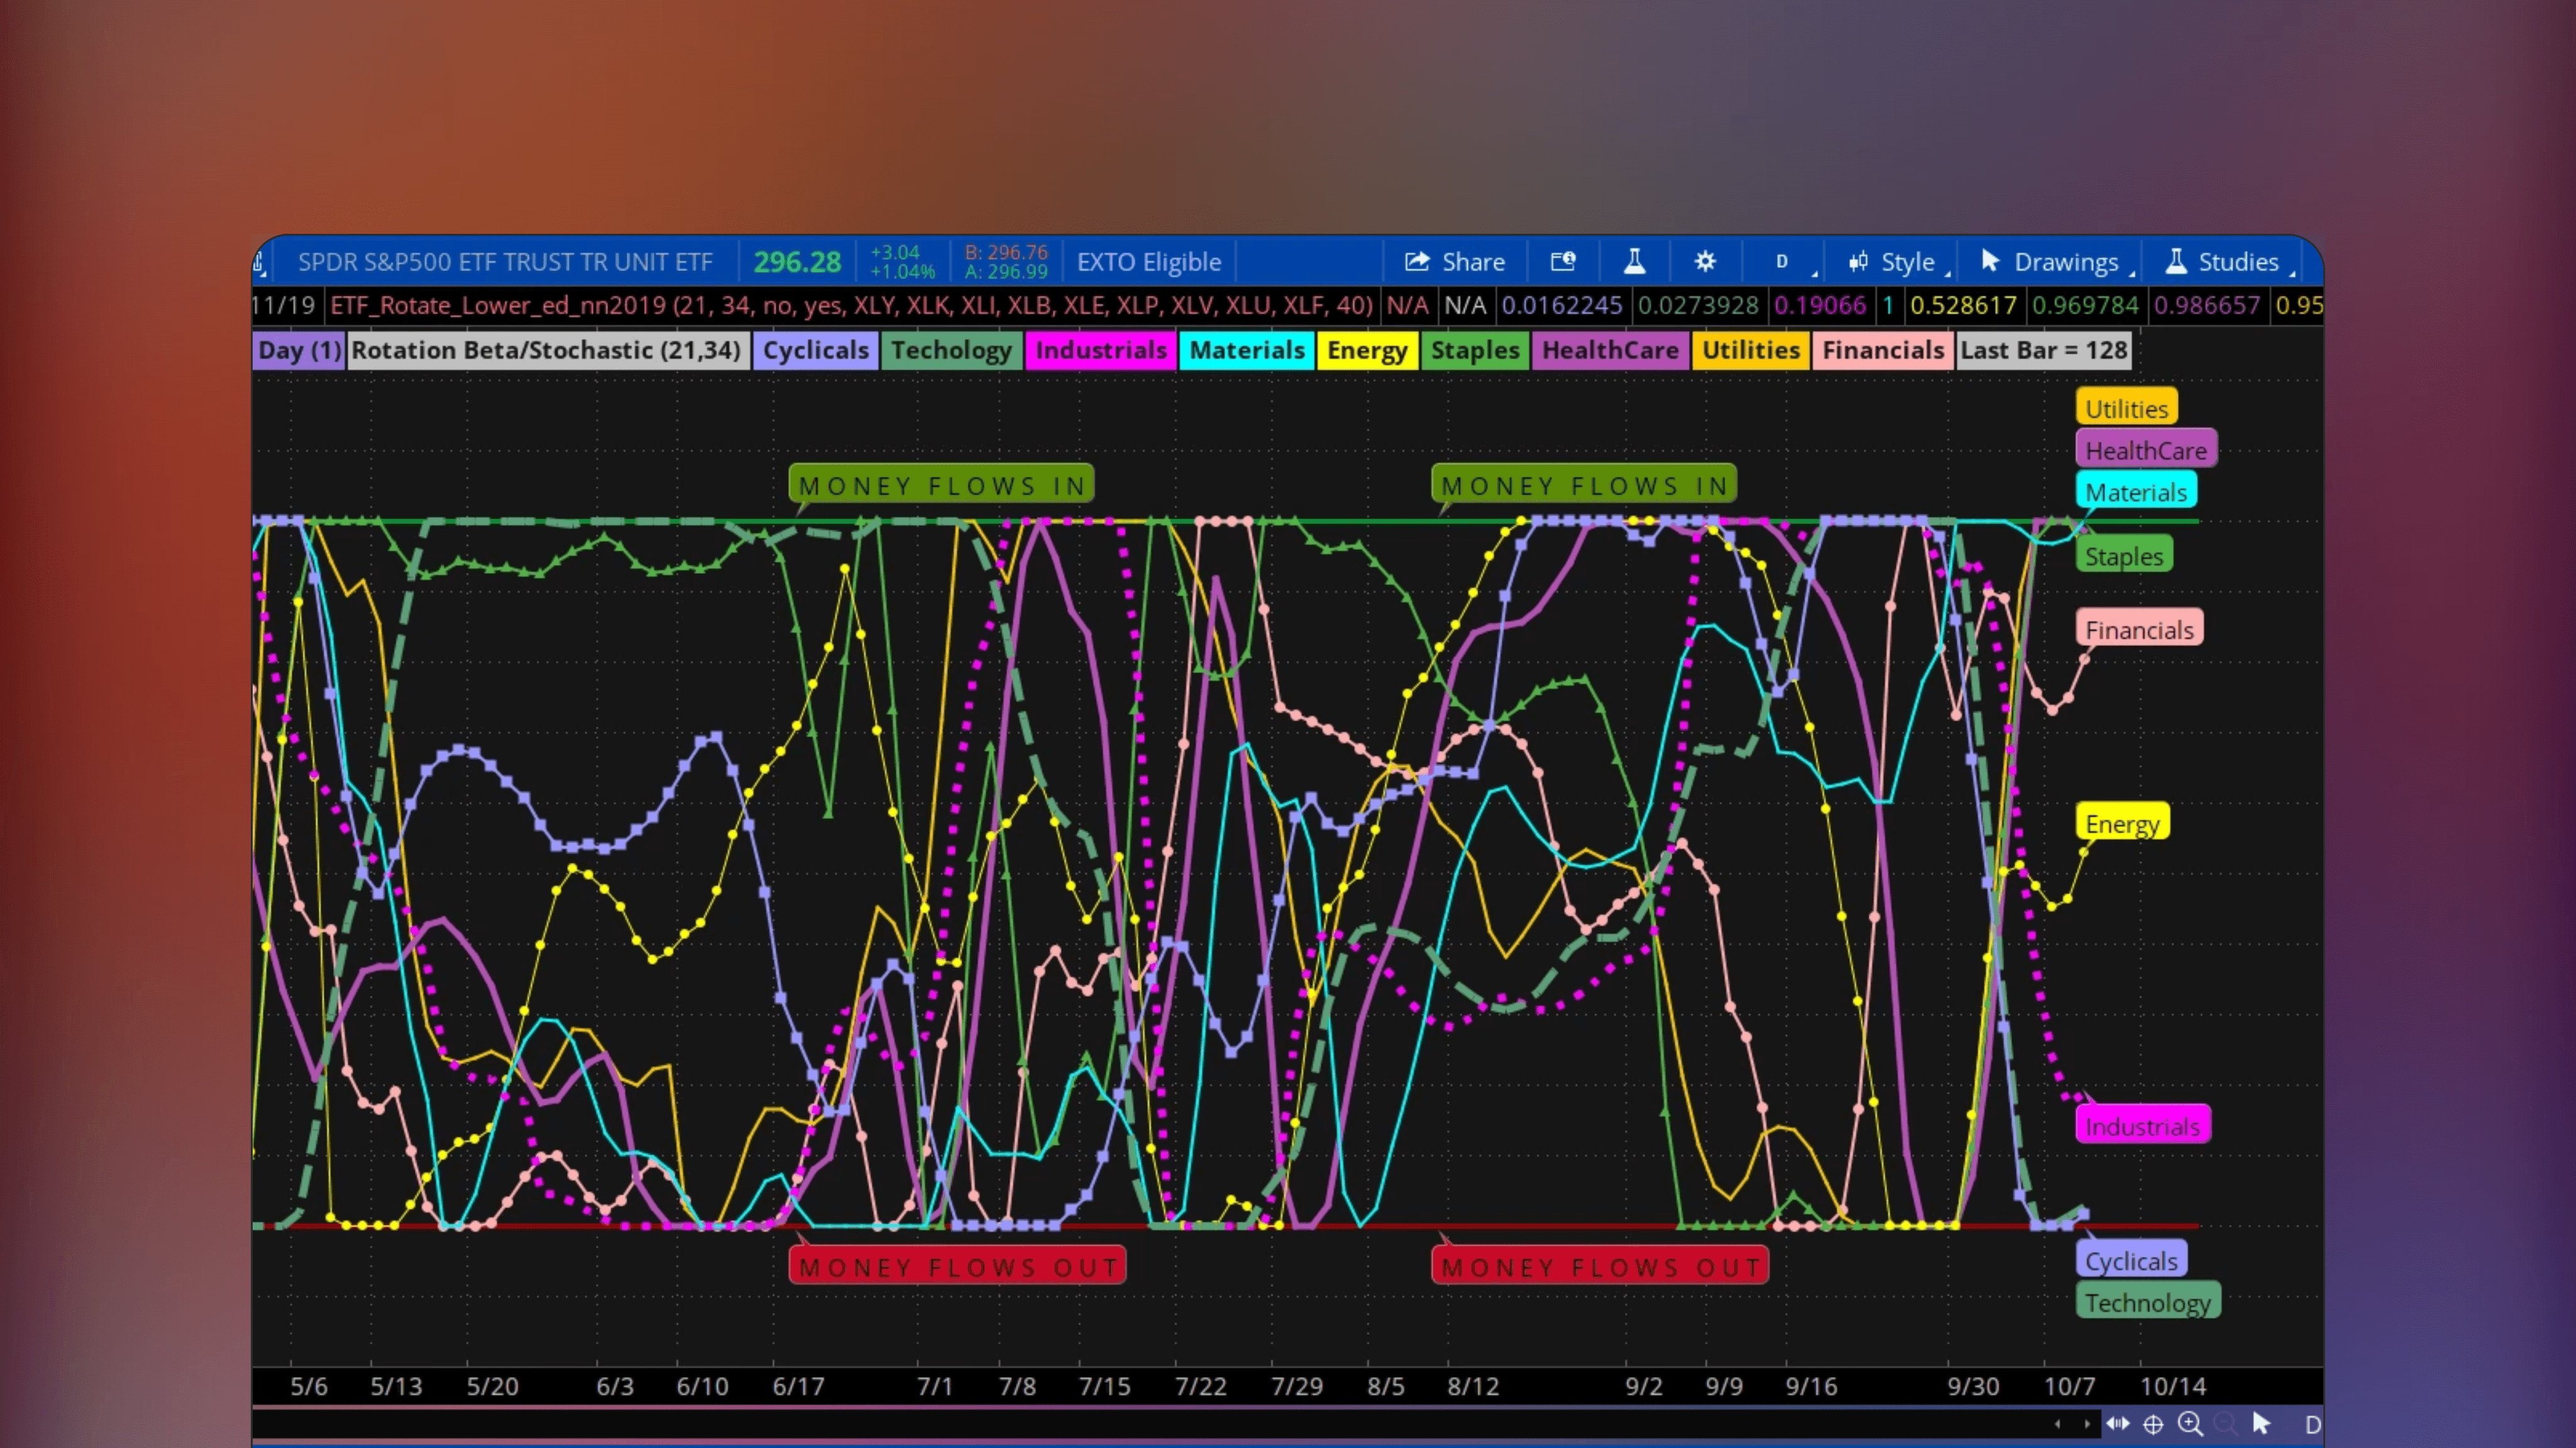The height and width of the screenshot is (1448, 2576).
Task: Open the D timeframe dropdown
Action: point(1783,262)
